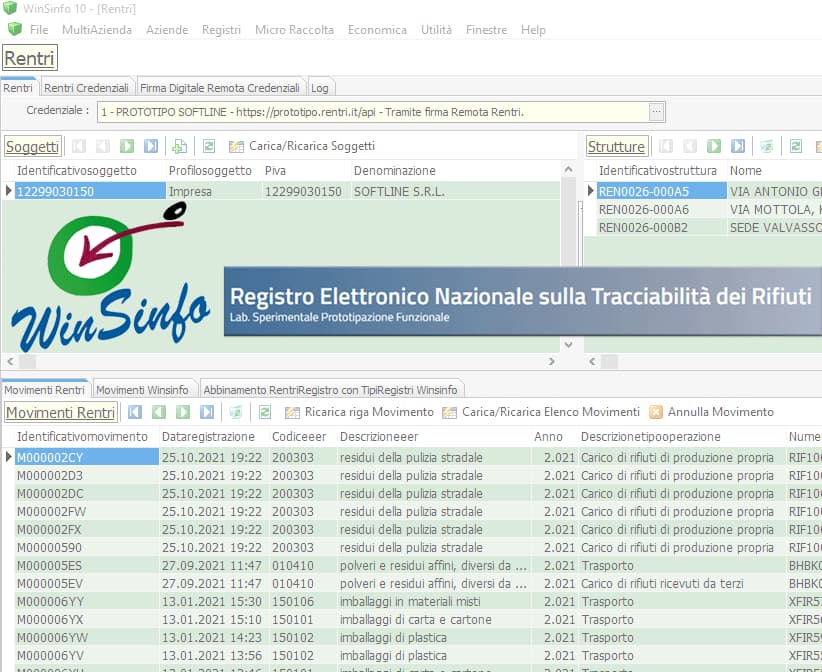Switch to Abbinamento RentriRegistro con TipiRegistri Winsinfo tab
The width and height of the screenshot is (822, 672).
[x=330, y=390]
